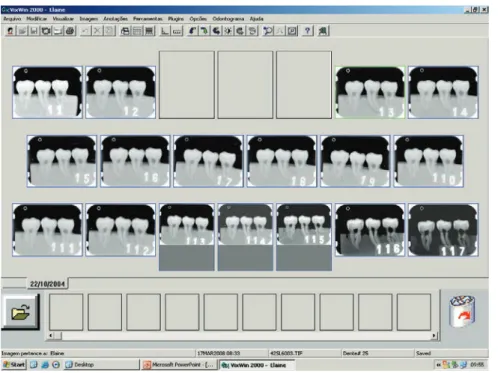Select radiograph thumbnail numbered 116
498x373 pixels.
click(x=370, y=230)
